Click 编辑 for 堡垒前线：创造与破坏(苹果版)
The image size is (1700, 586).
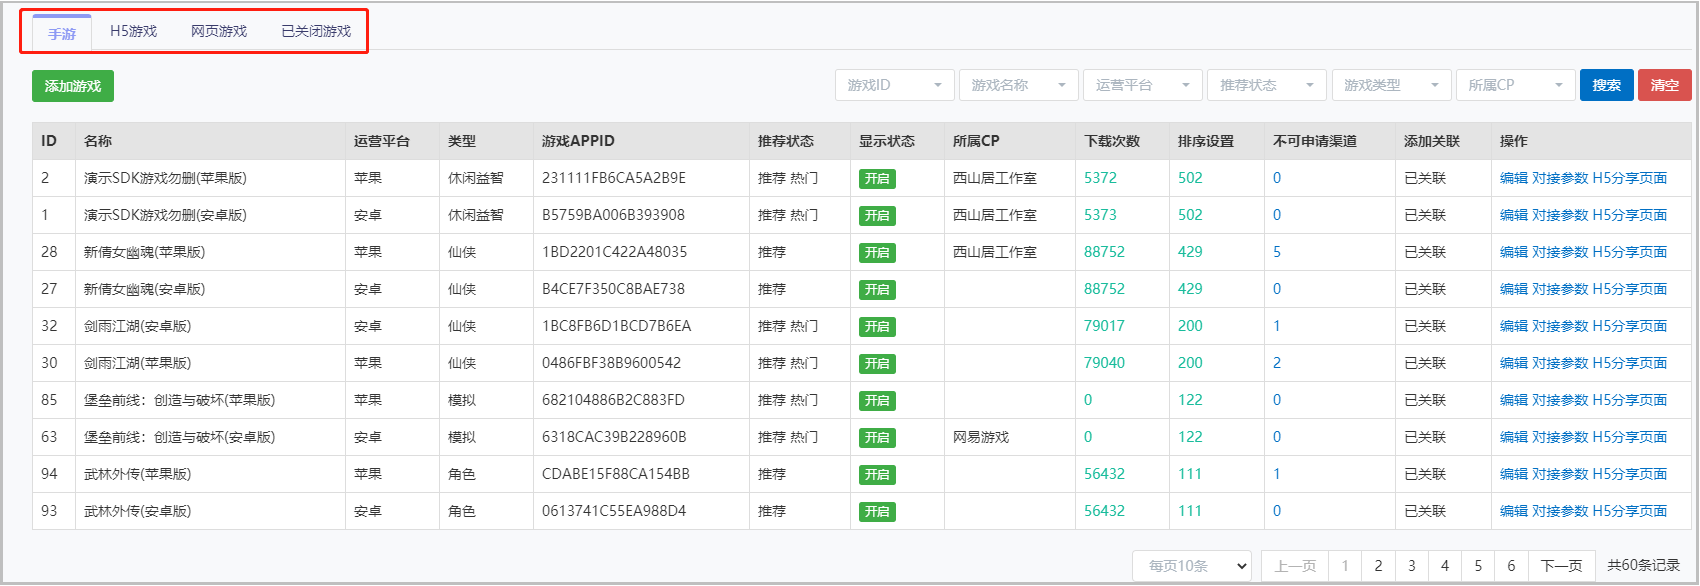point(1514,400)
